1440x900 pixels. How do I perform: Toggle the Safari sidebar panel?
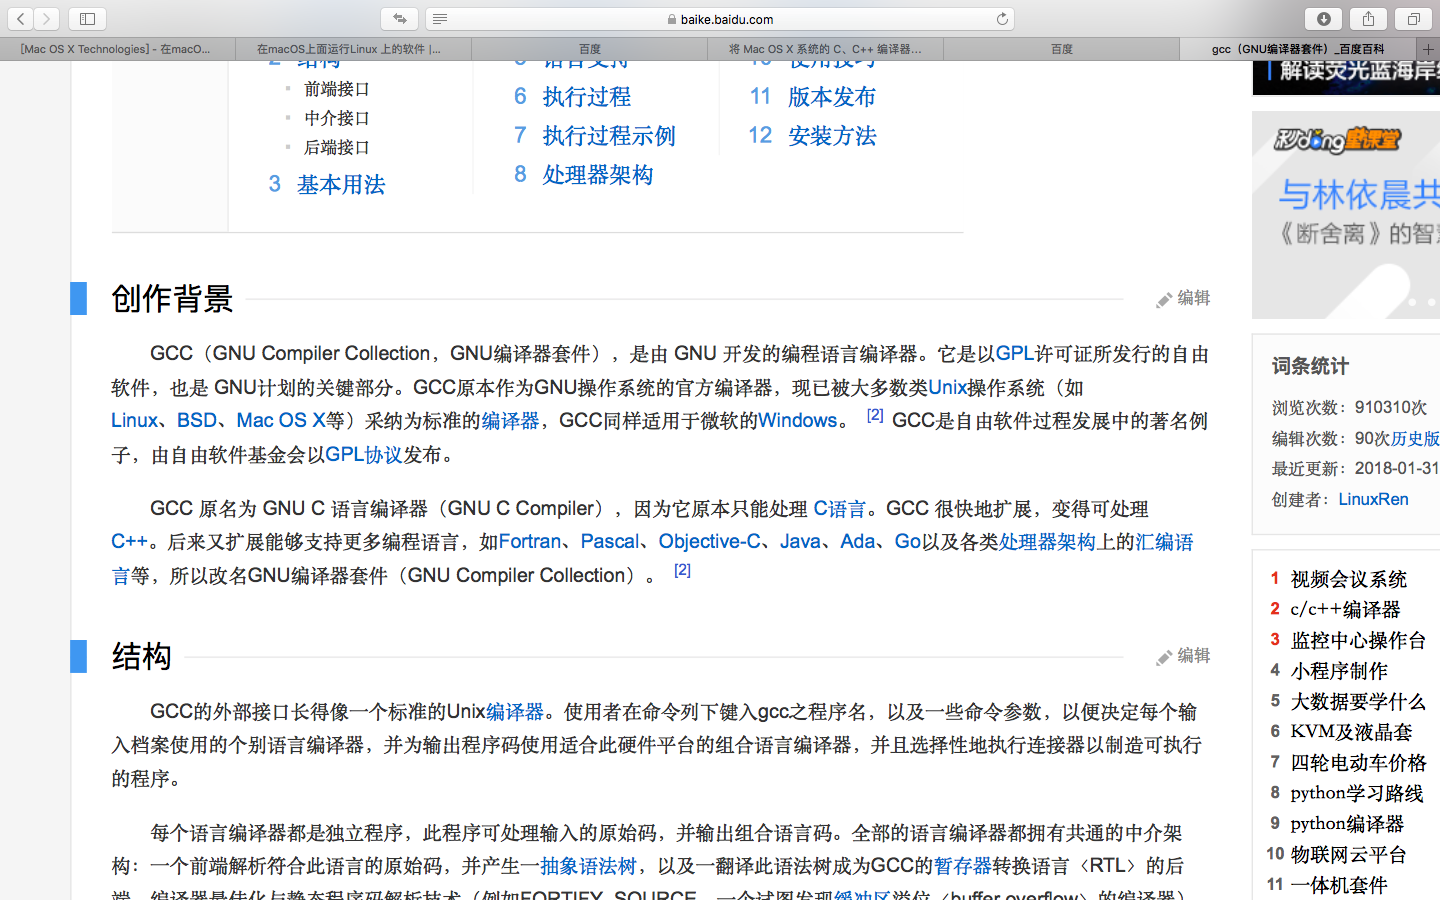(87, 19)
